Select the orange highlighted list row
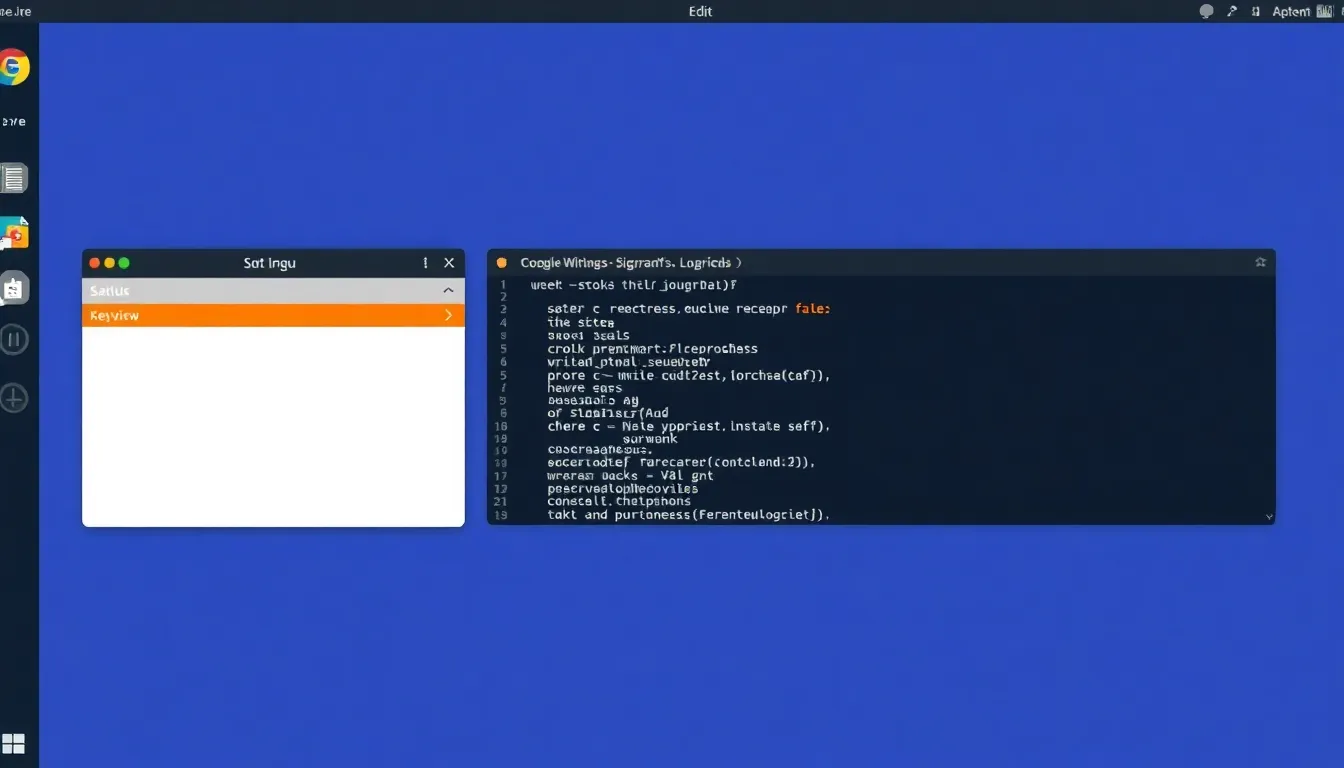 click(260, 316)
